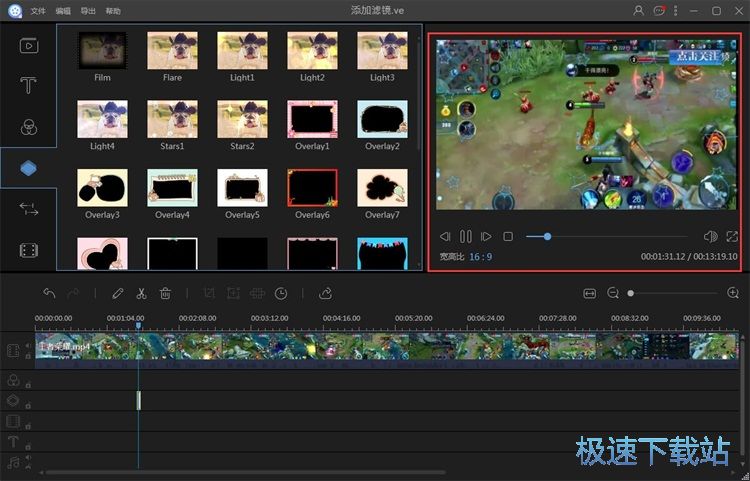Click the export share icon
The image size is (750, 481).
pyautogui.click(x=326, y=293)
